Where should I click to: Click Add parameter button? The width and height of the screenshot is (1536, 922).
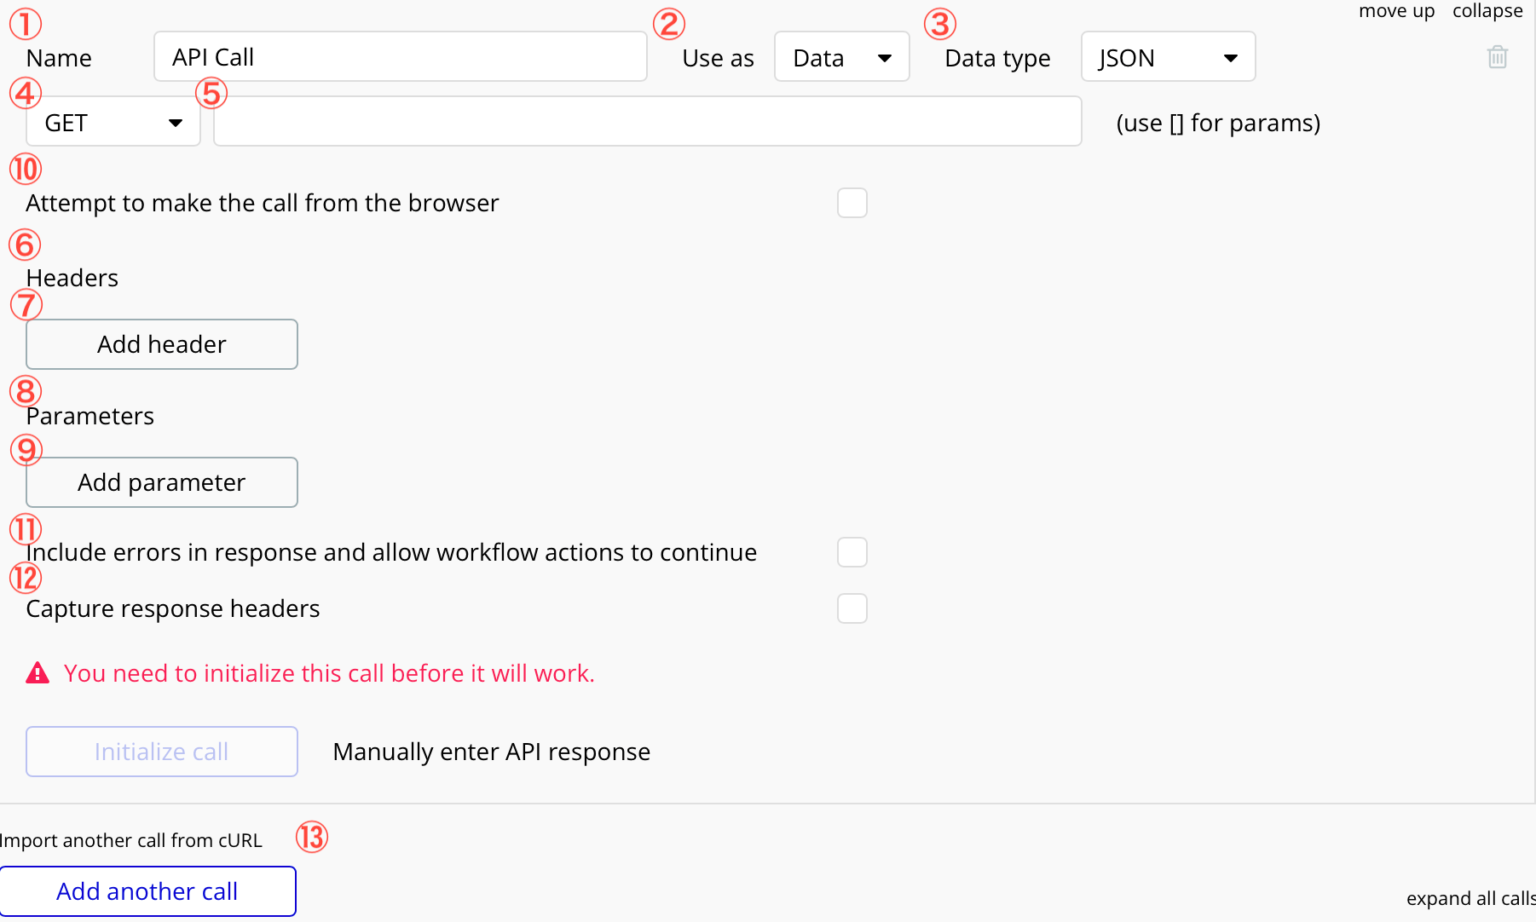(x=161, y=482)
